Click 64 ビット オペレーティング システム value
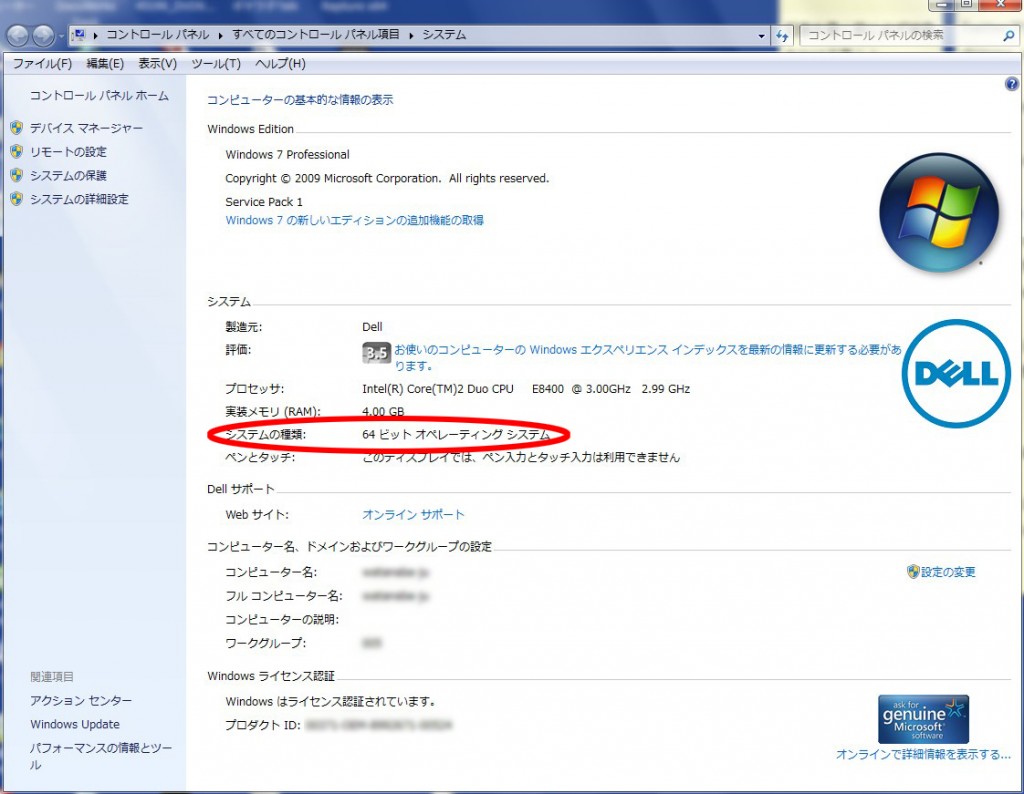Screen dimensions: 1024x794 pos(456,434)
